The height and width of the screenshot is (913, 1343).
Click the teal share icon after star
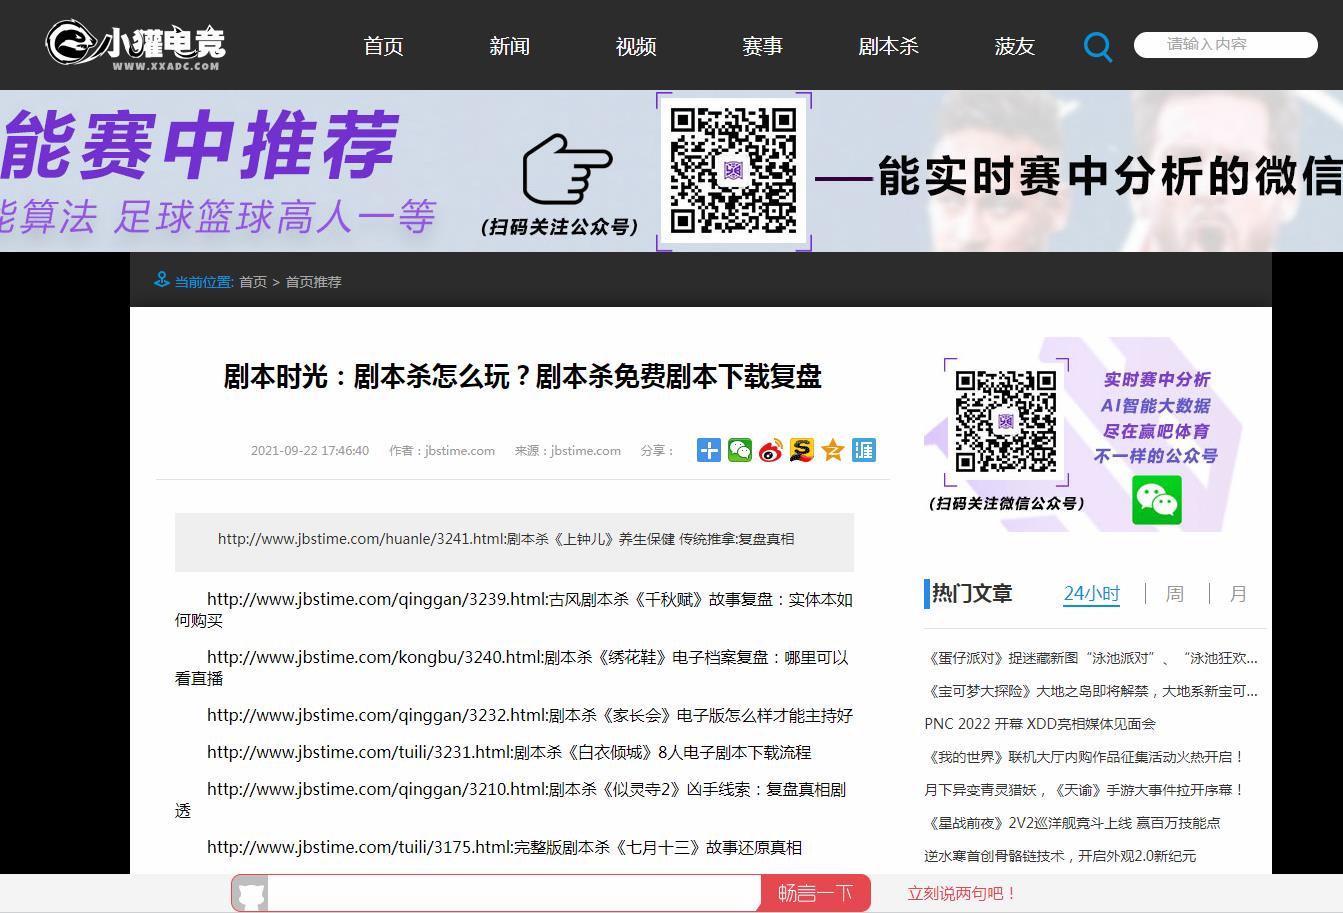pyautogui.click(x=864, y=450)
